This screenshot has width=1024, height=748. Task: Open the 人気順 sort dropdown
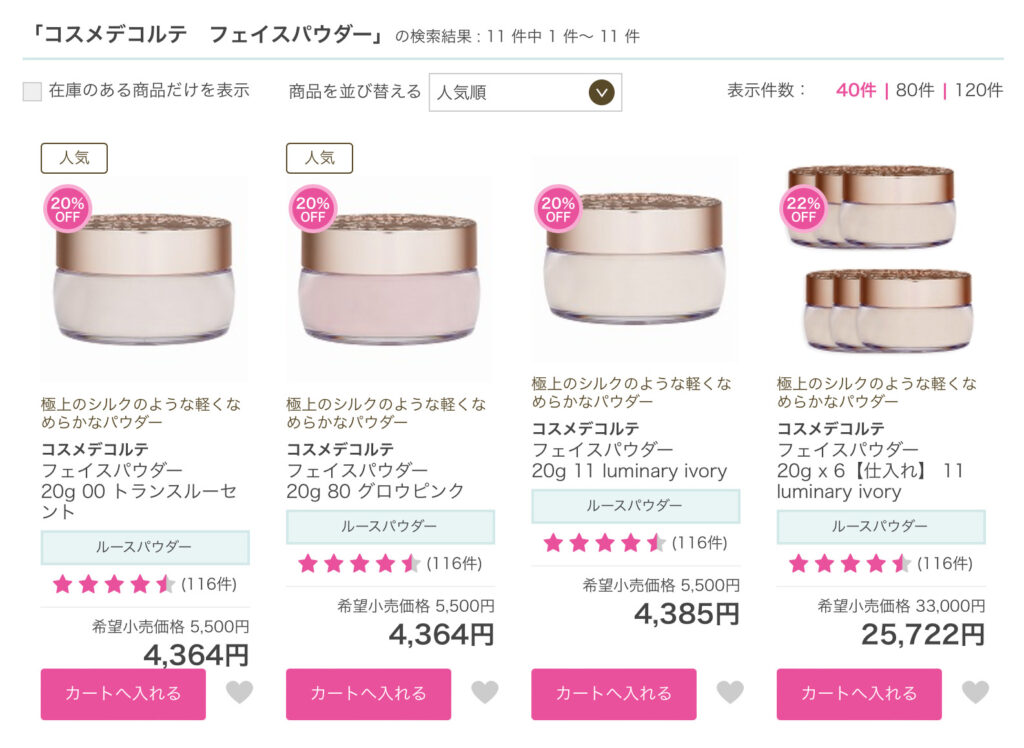(x=525, y=92)
